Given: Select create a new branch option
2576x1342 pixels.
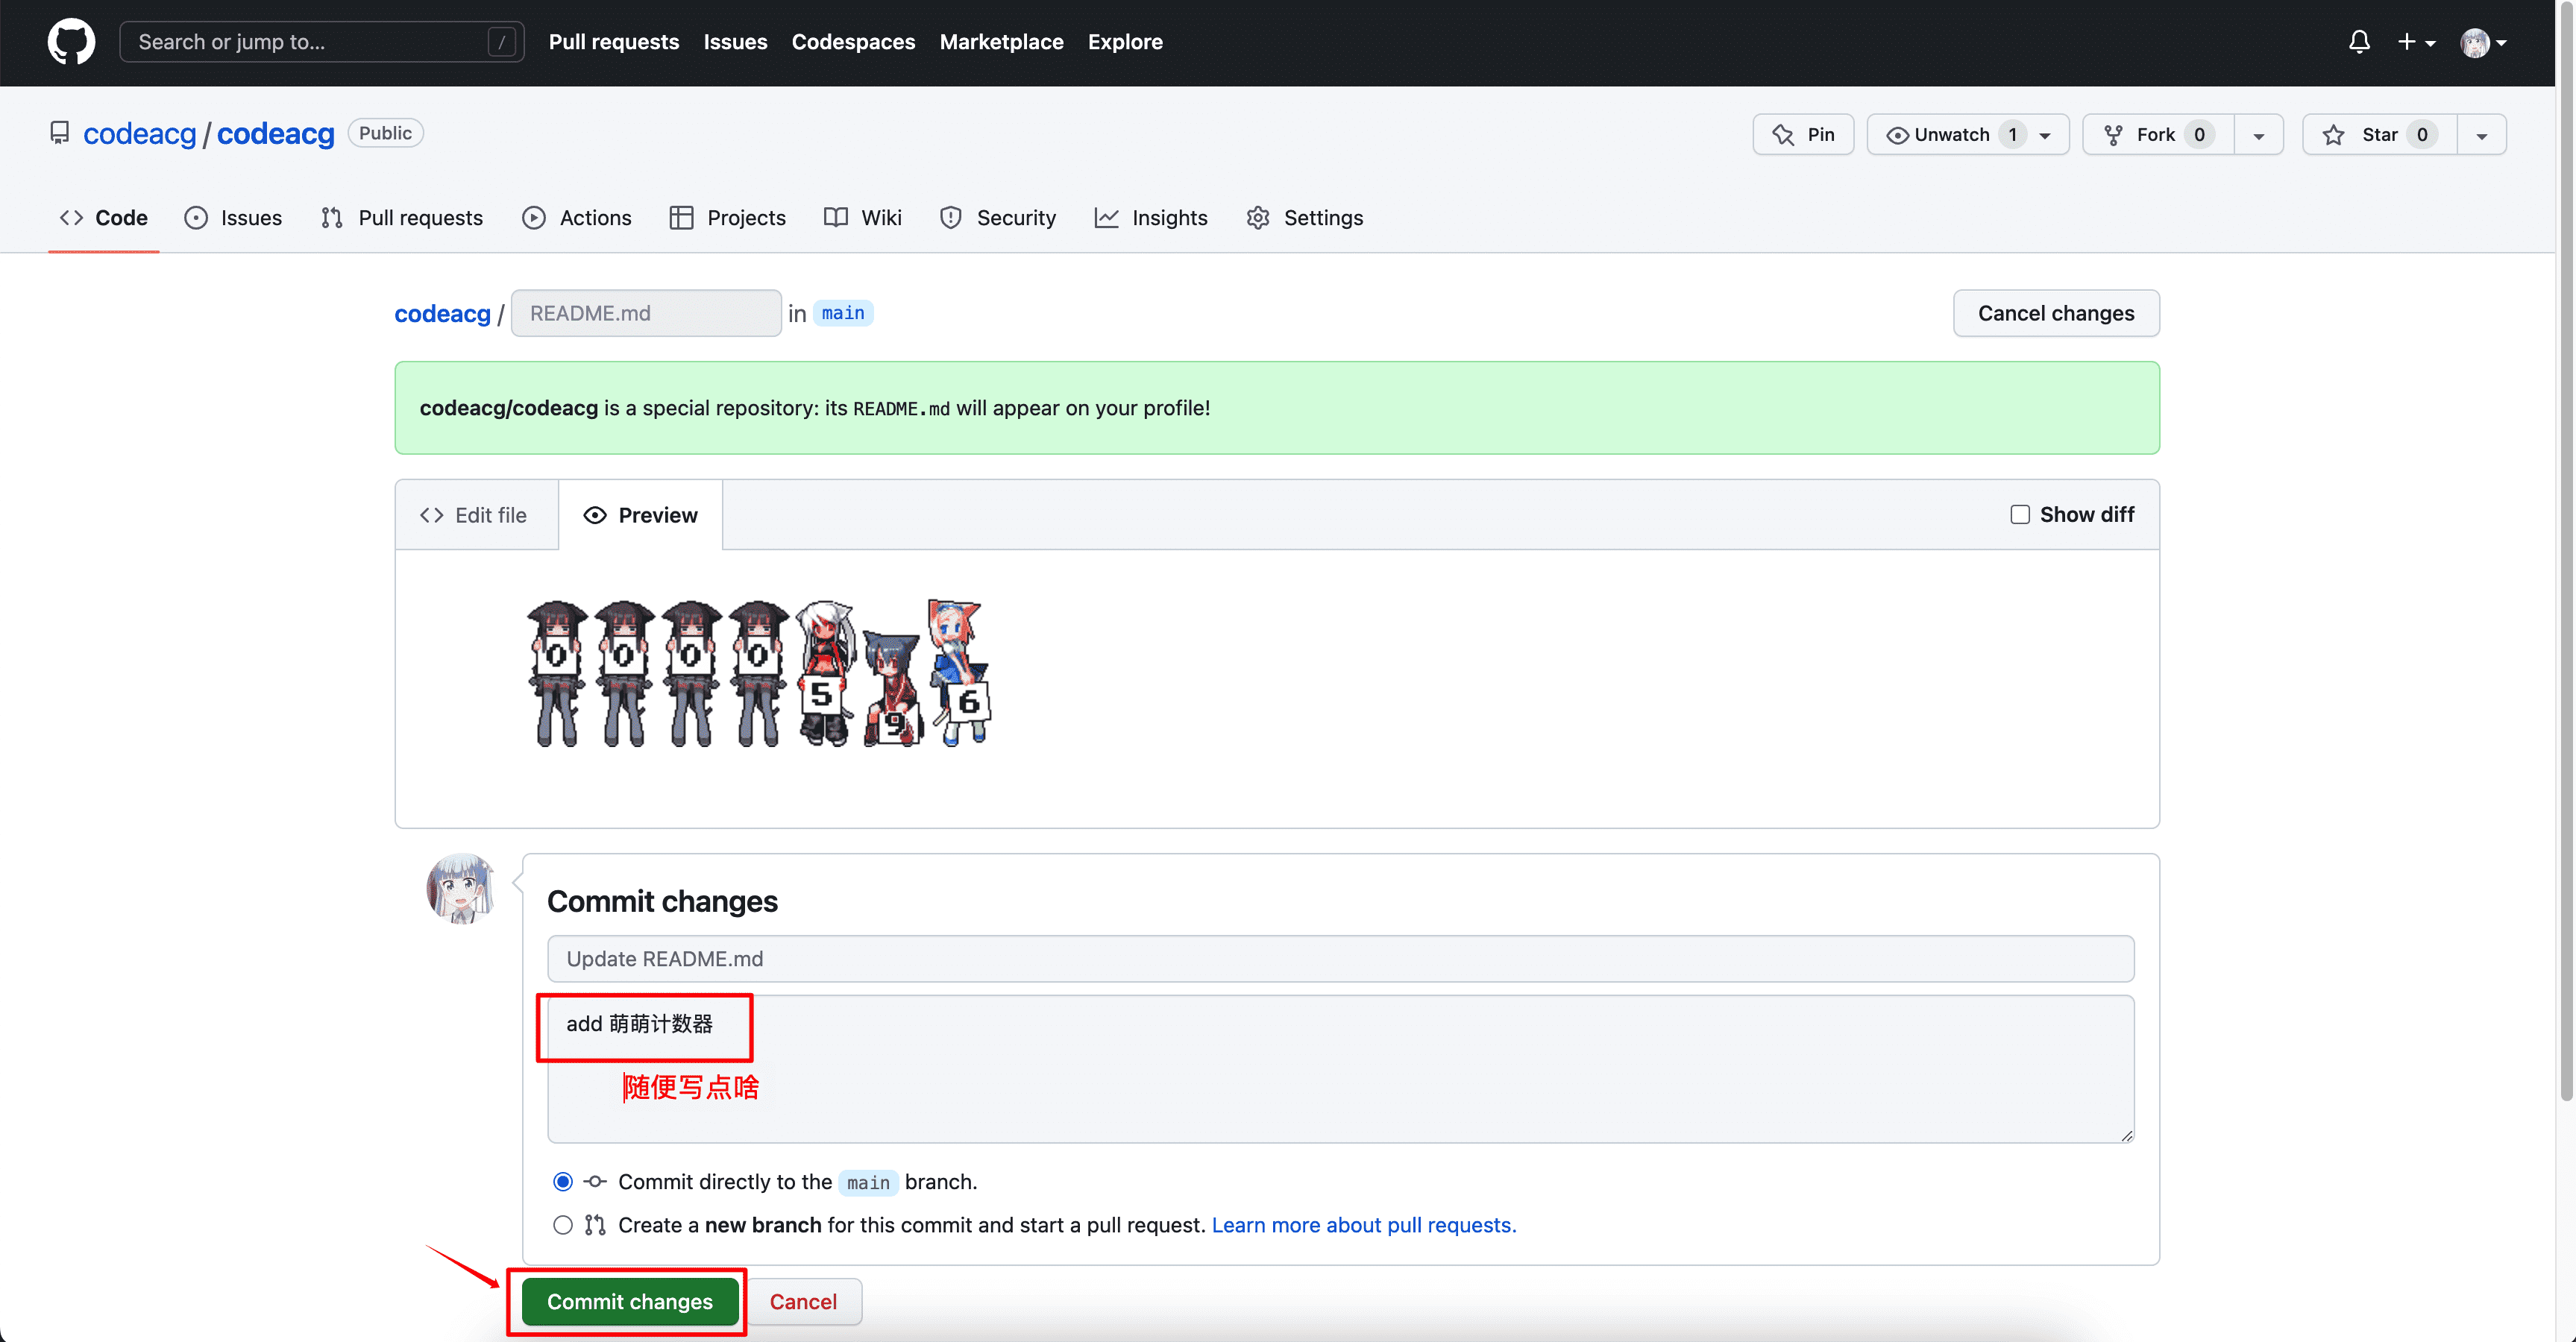Looking at the screenshot, I should (562, 1224).
